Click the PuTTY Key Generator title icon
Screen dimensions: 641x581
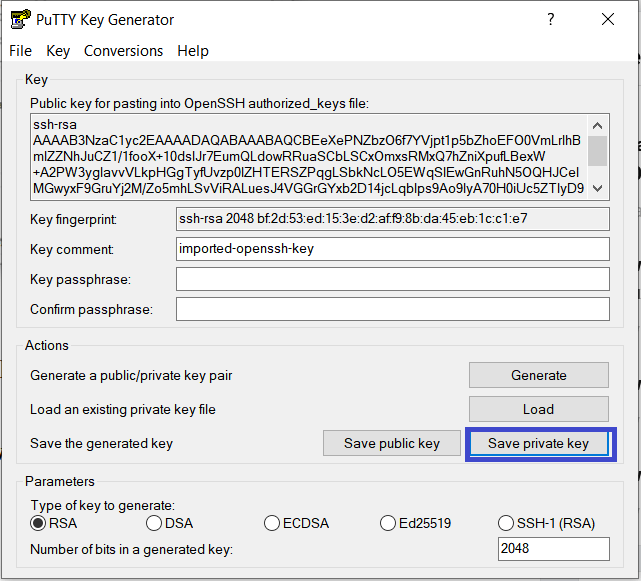[x=20, y=19]
